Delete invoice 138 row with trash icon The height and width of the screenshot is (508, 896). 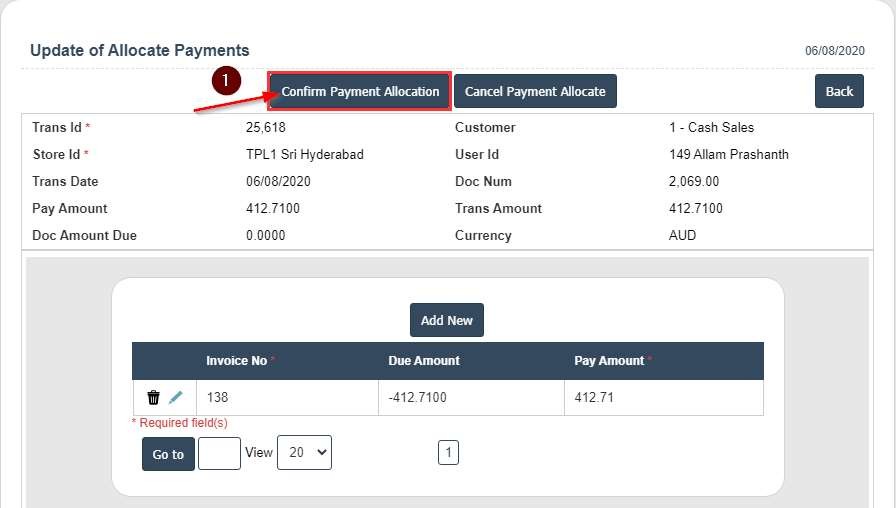point(153,397)
